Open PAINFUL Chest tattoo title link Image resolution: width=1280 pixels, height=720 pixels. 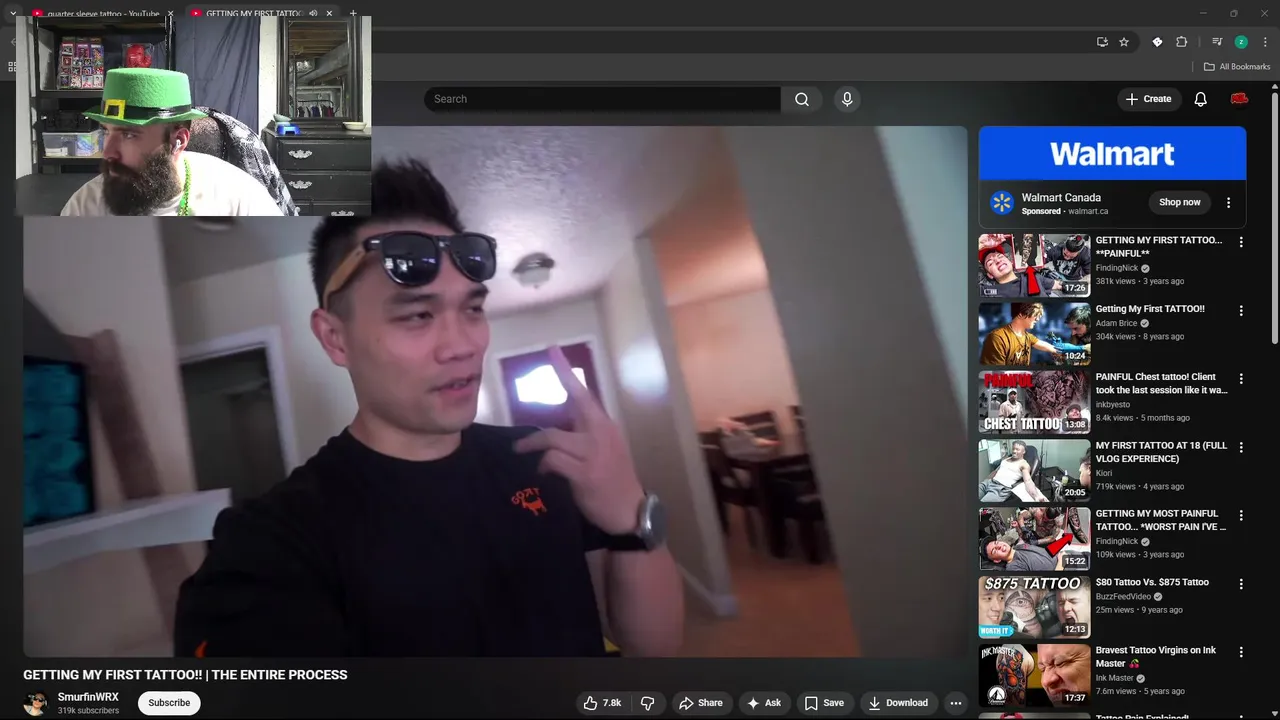1161,383
